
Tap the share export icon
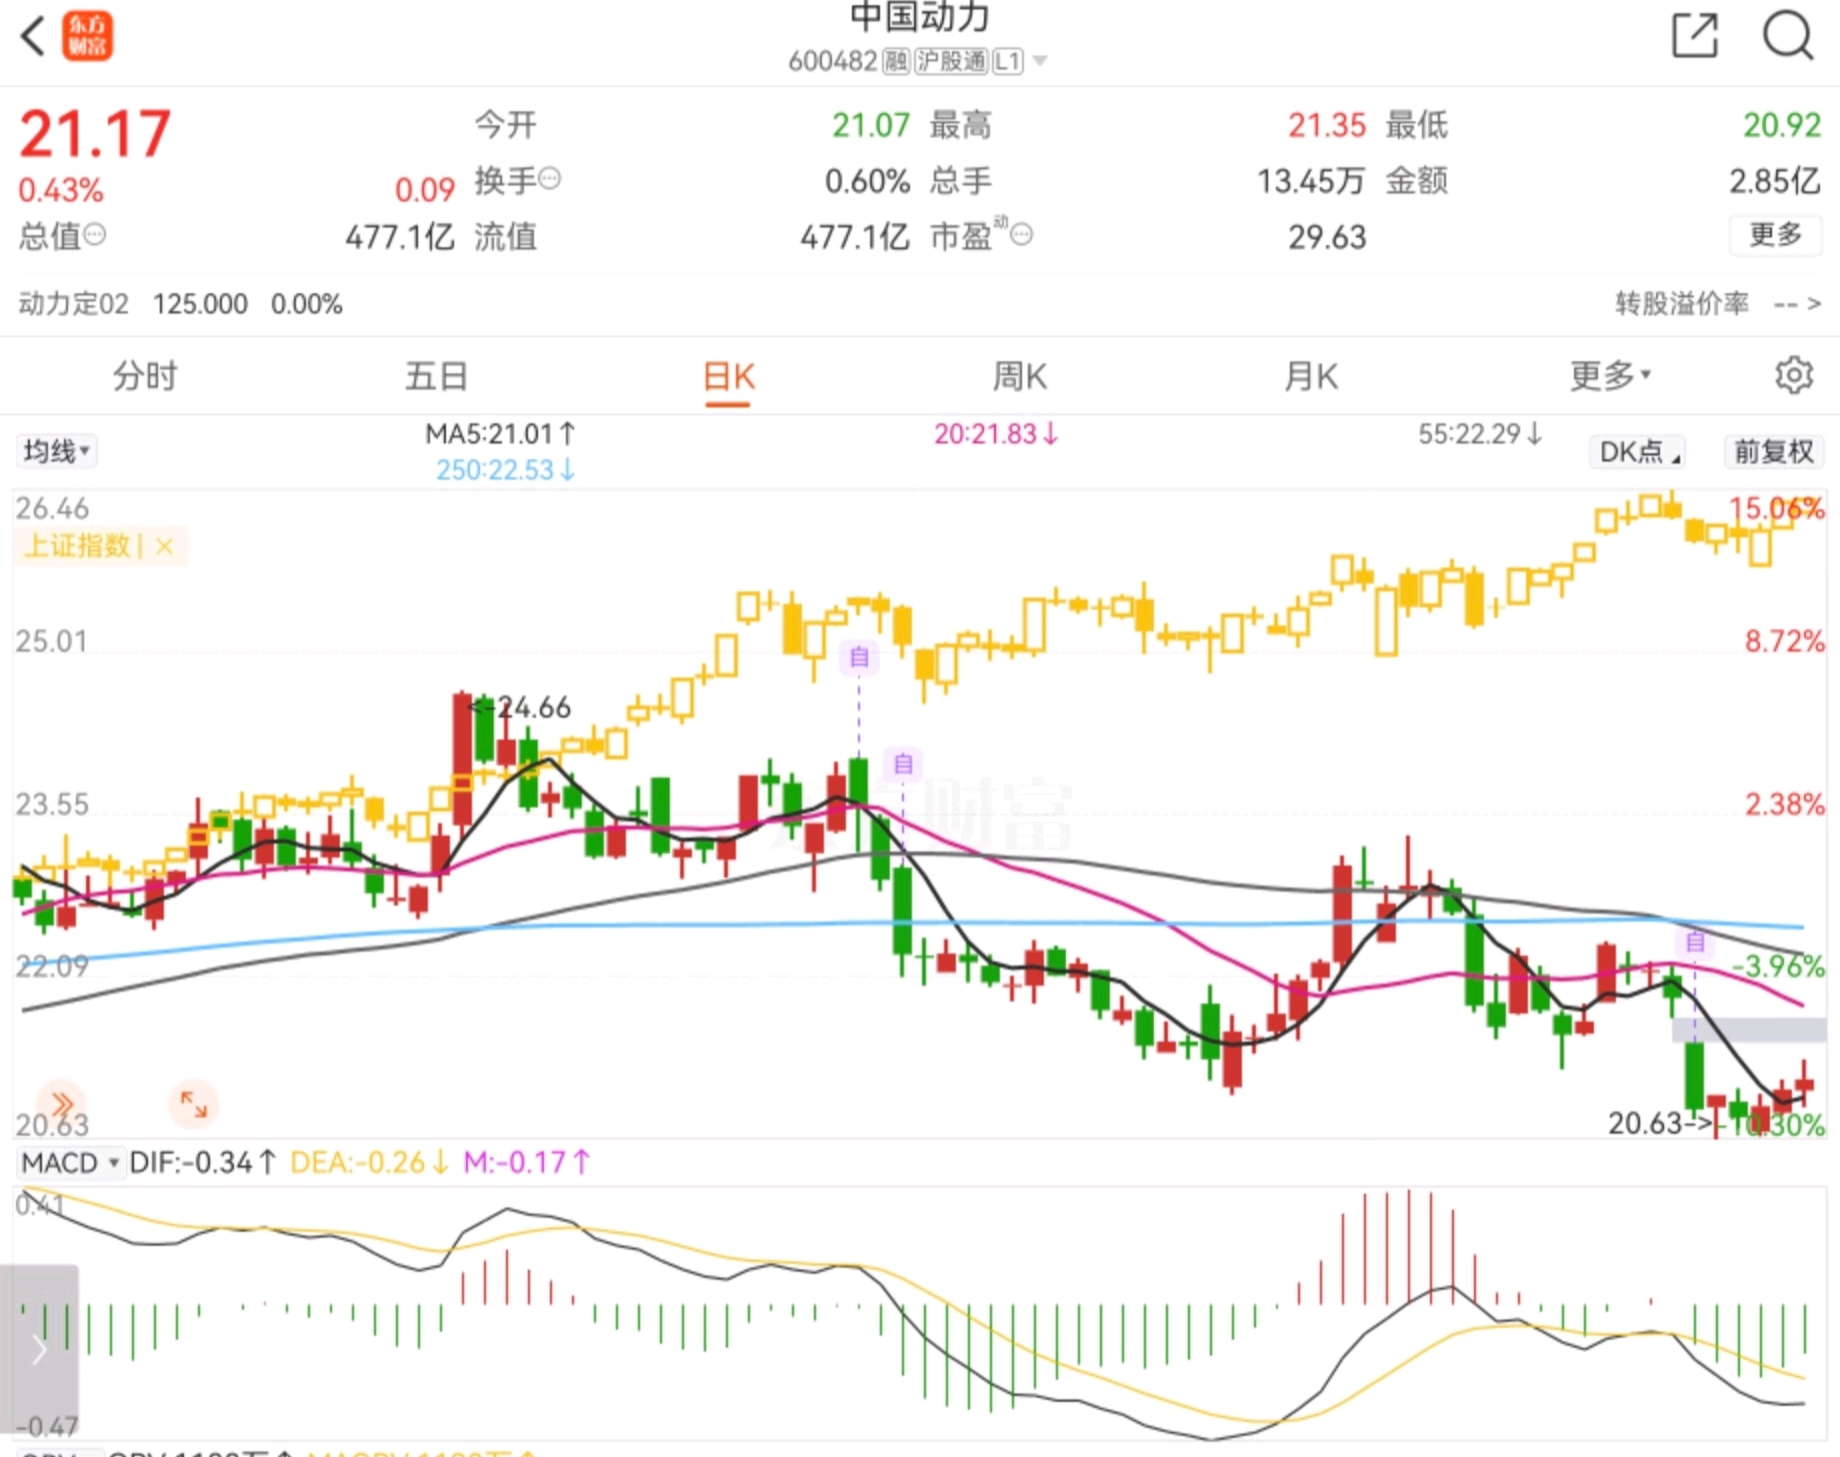click(x=1695, y=36)
